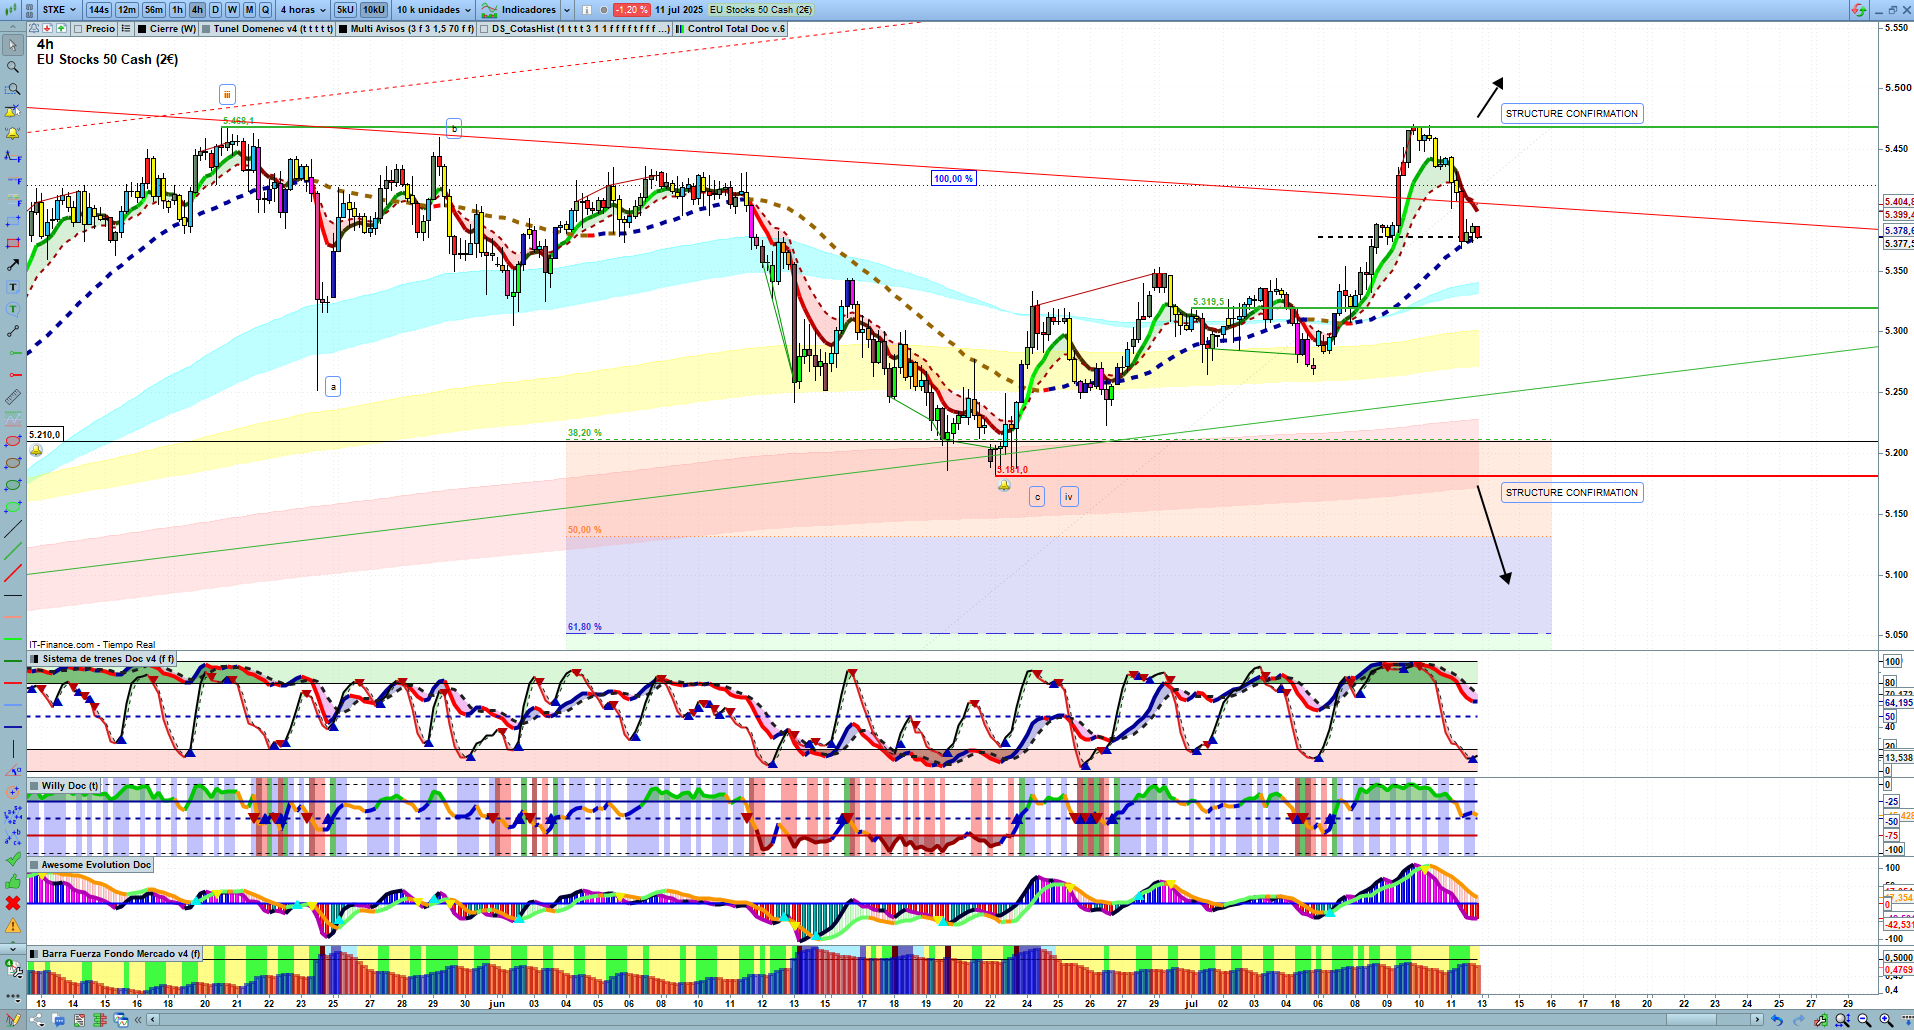Select the cursor pointer tool in left toolbar
The width and height of the screenshot is (1914, 1030).
13,45
